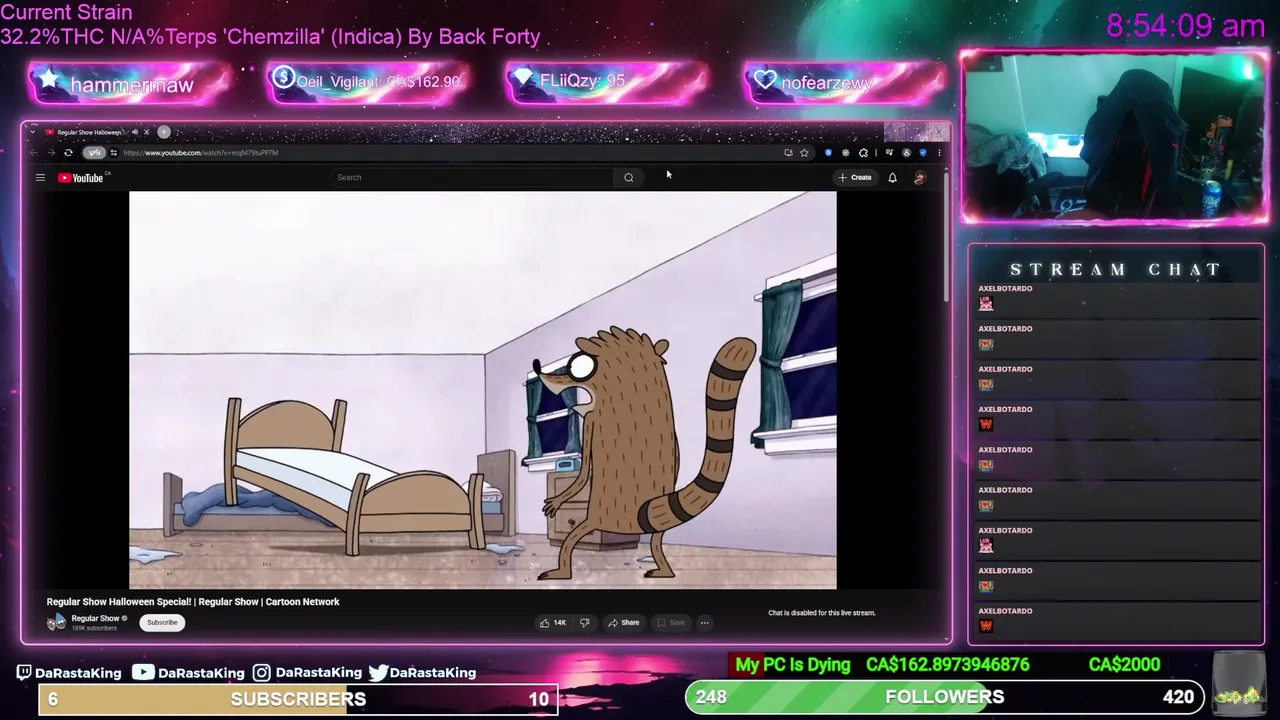Screen dimensions: 1280x720
Task: Click the YouTube search magnifier button
Action: tap(629, 178)
